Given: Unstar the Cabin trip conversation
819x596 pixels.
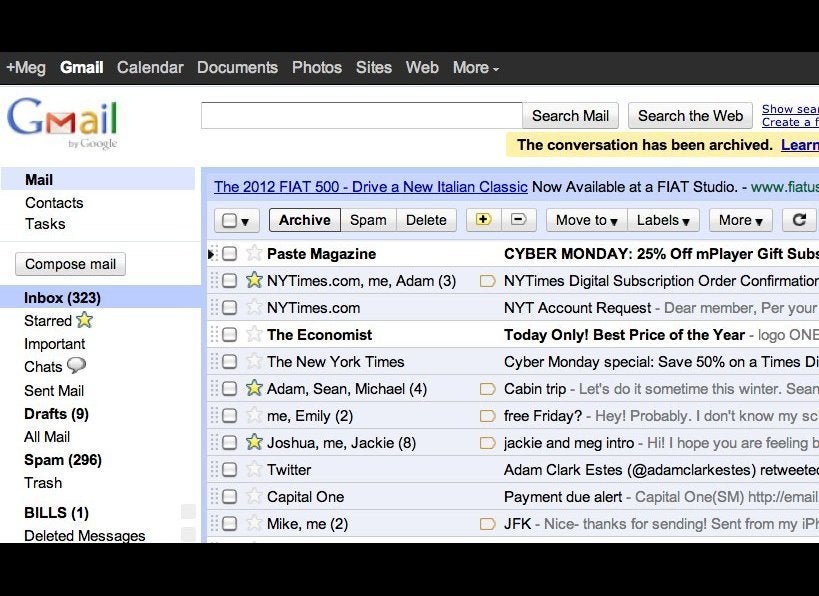Looking at the screenshot, I should click(254, 388).
